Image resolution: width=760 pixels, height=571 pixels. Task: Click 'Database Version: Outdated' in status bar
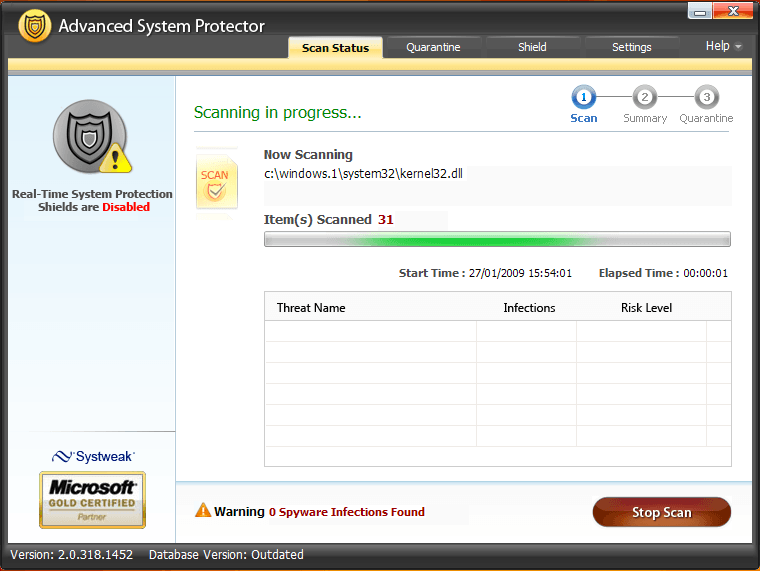coord(226,555)
